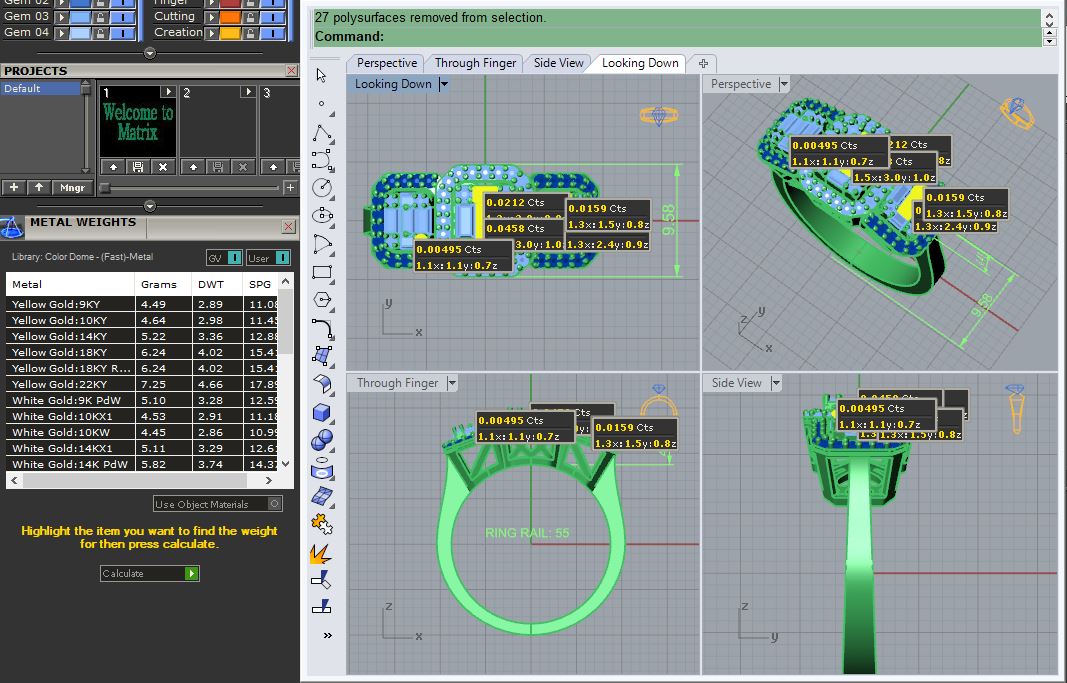This screenshot has height=683, width=1067.
Task: Open the Side View viewport dropdown arrow
Action: (775, 384)
